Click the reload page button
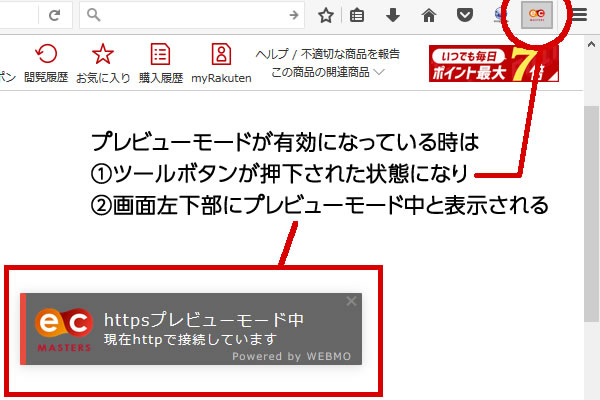 pyautogui.click(x=54, y=15)
